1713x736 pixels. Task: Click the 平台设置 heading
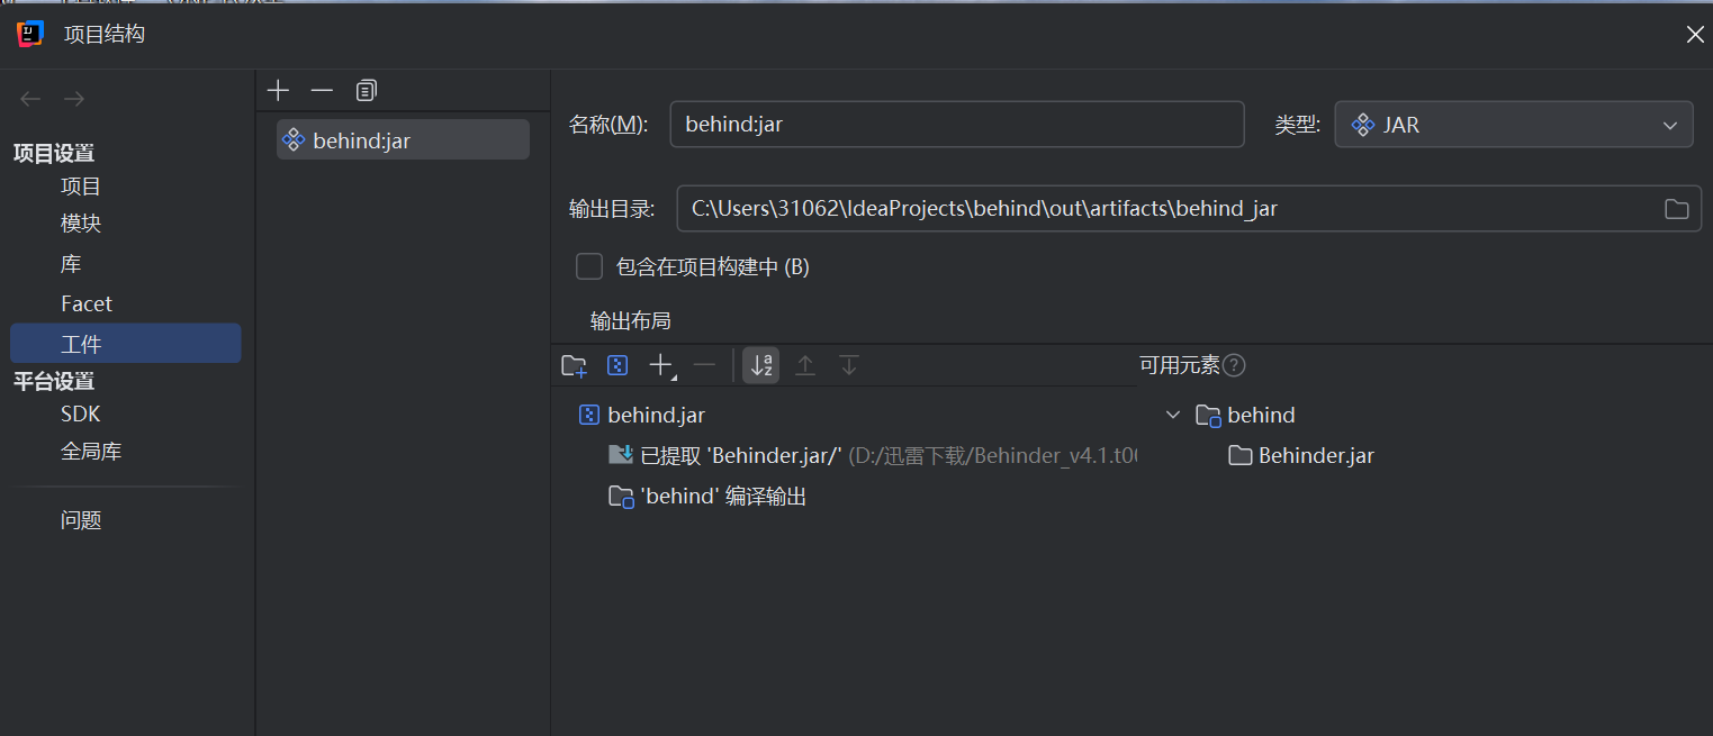click(54, 381)
